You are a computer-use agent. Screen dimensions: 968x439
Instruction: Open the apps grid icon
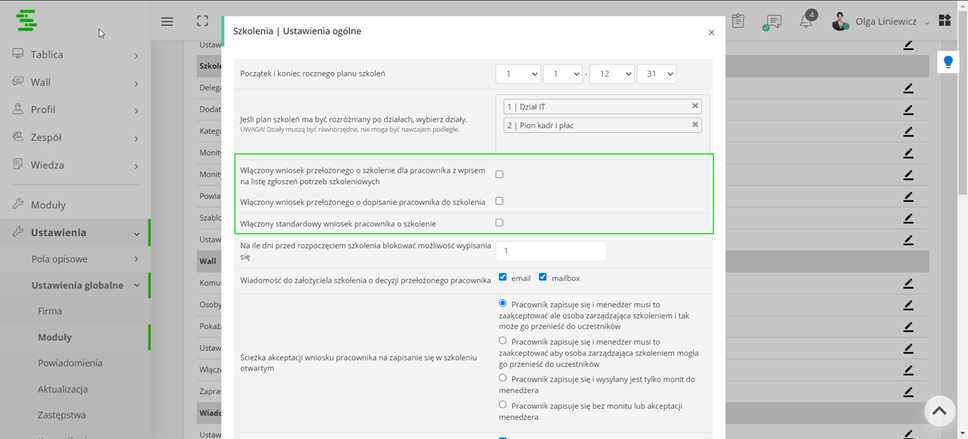(945, 21)
